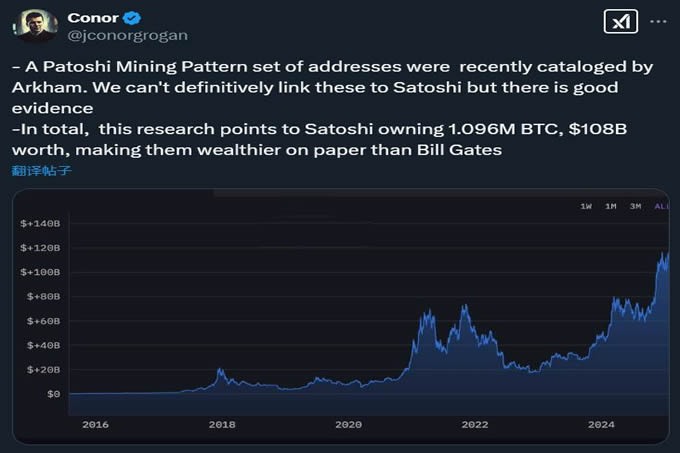The height and width of the screenshot is (453, 680).
Task: Click the 2022 x-axis label
Action: click(x=474, y=425)
